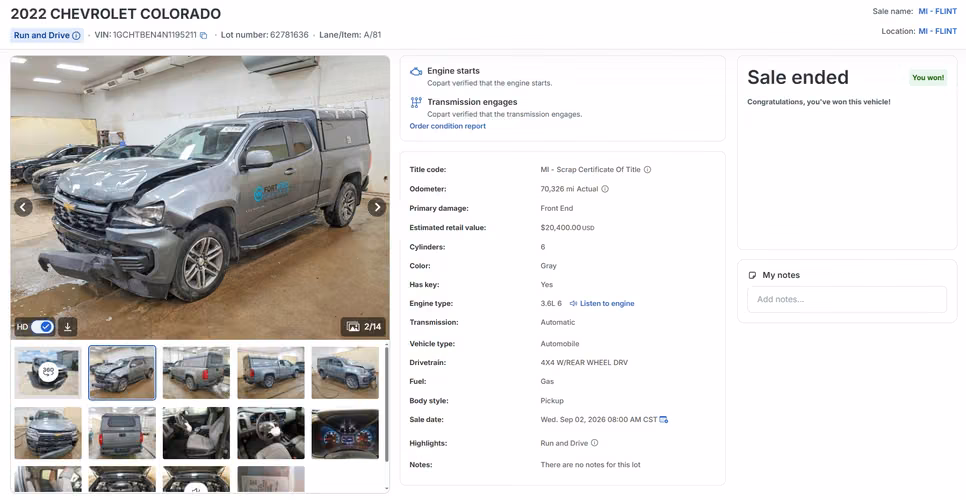Click the speaker icon beside Listen to engine

(x=573, y=304)
